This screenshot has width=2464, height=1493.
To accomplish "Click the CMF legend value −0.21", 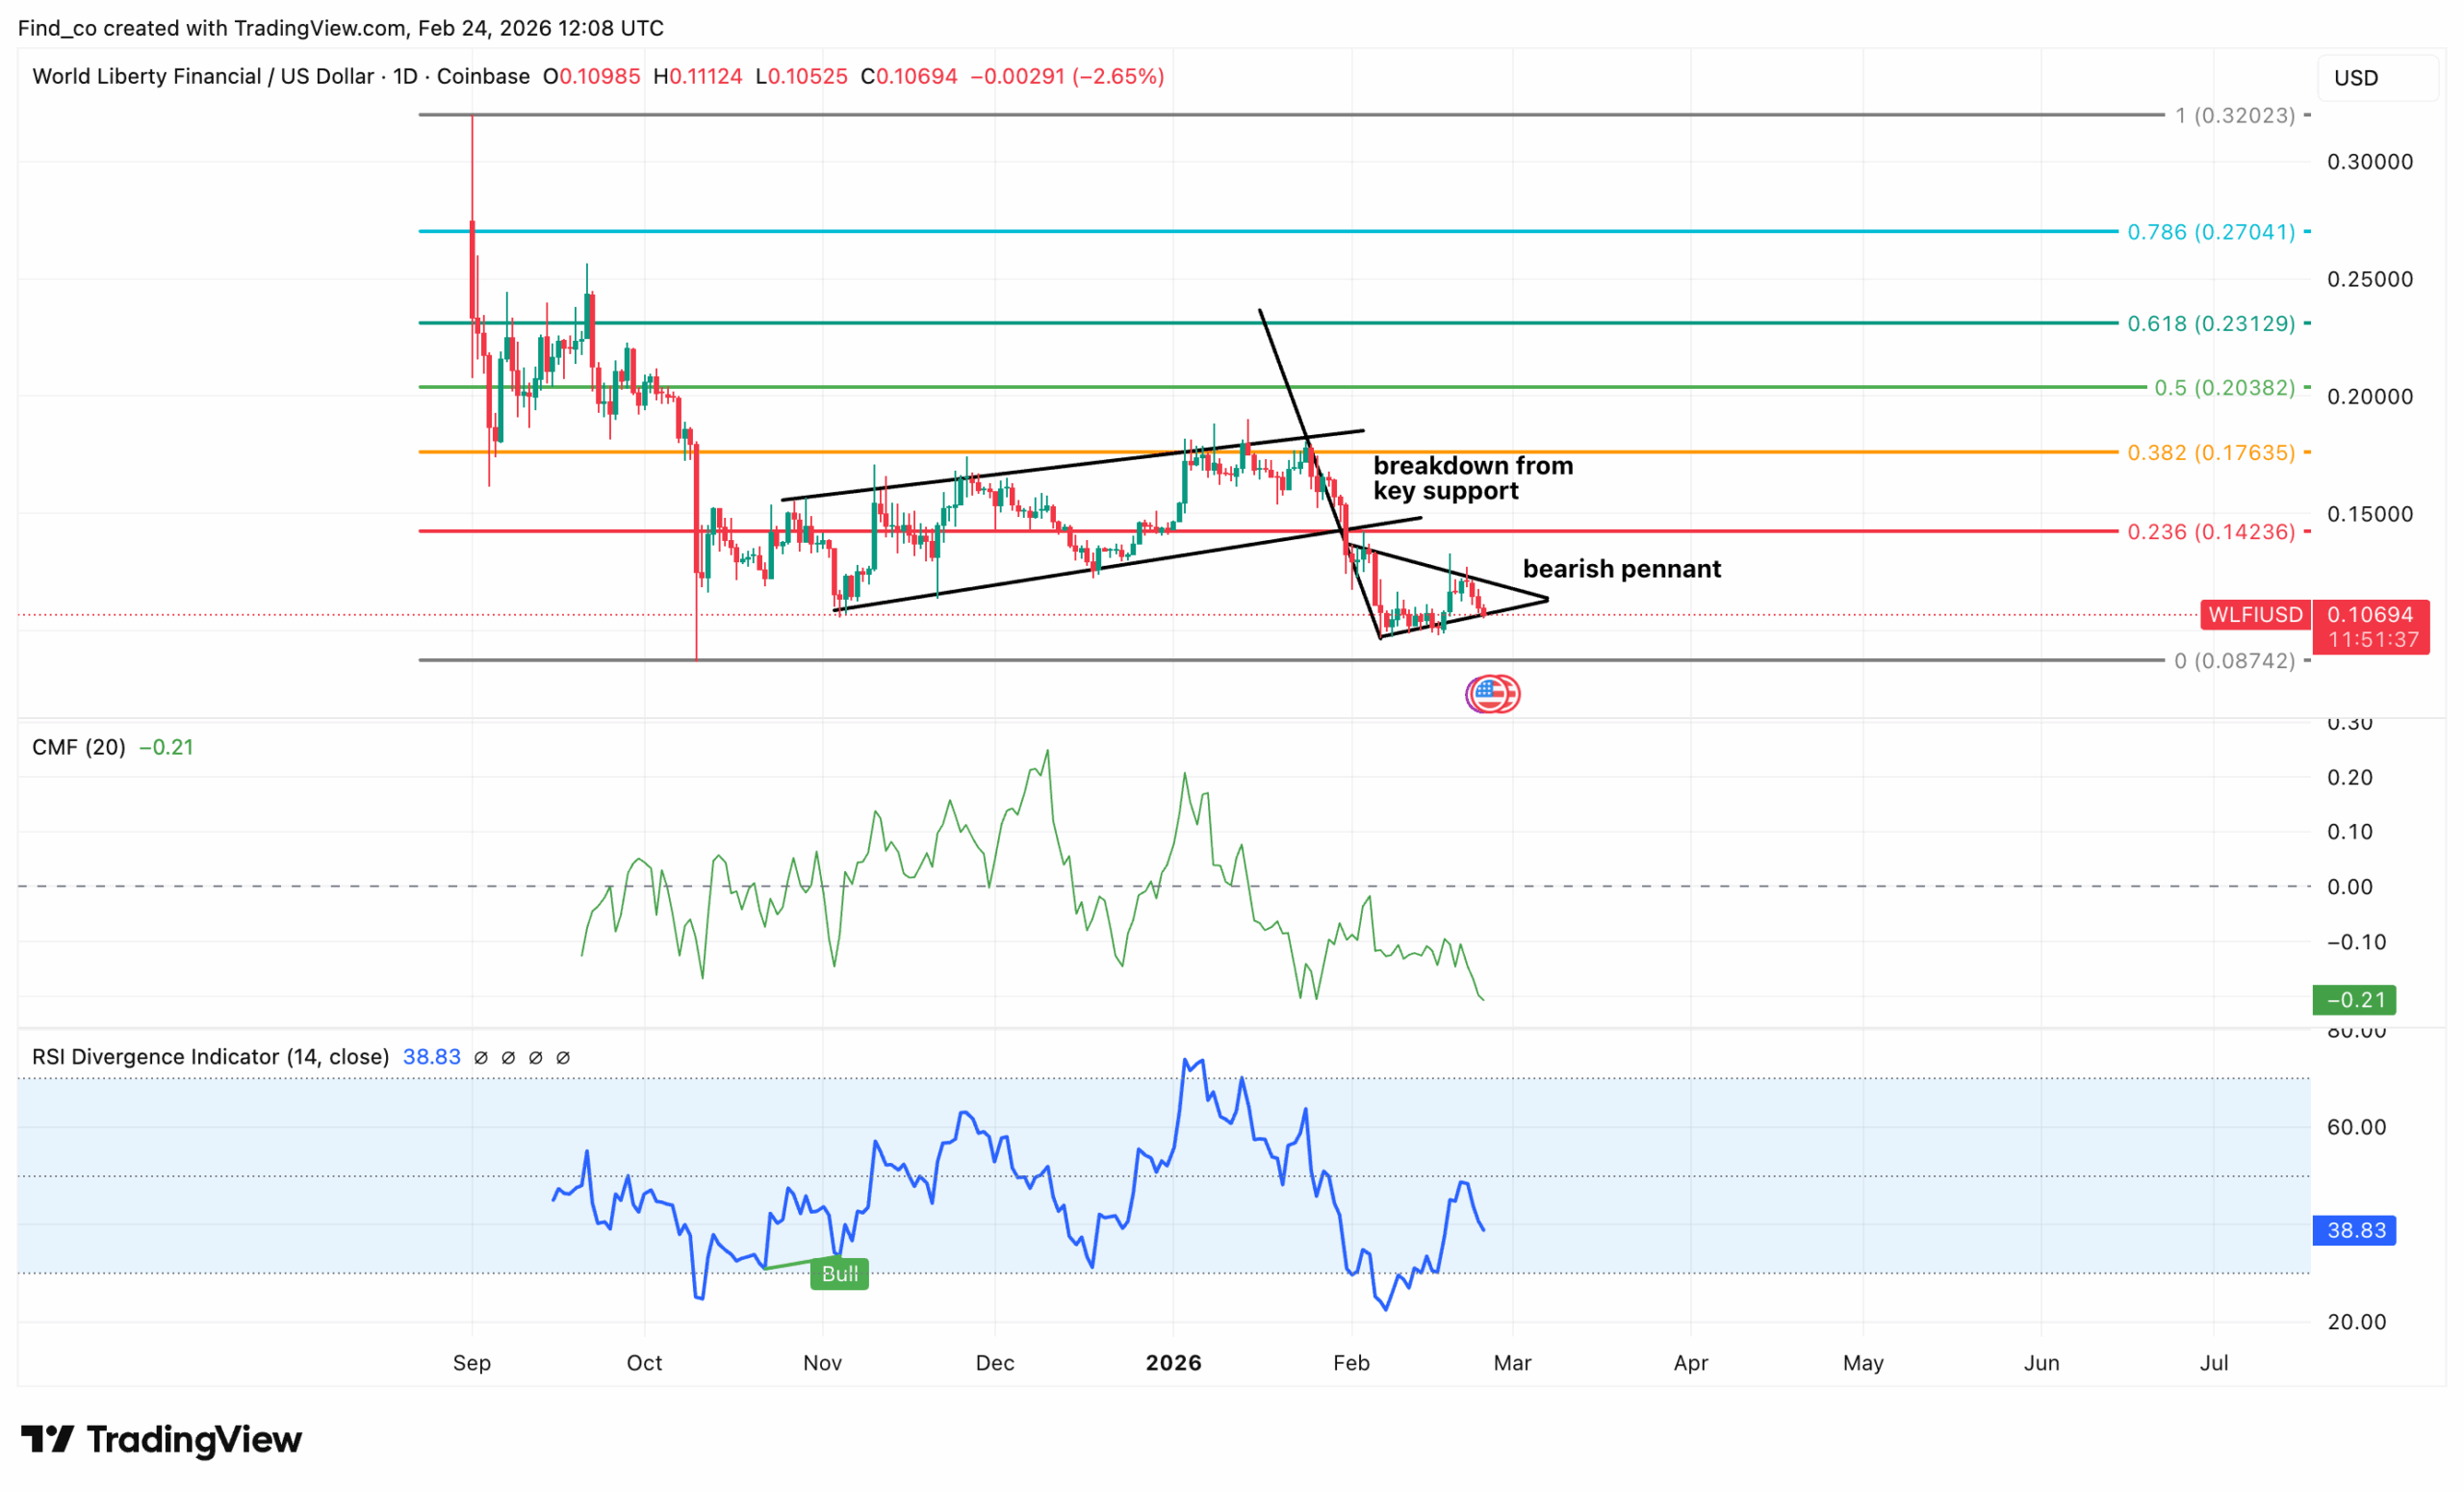I will pyautogui.click(x=166, y=747).
